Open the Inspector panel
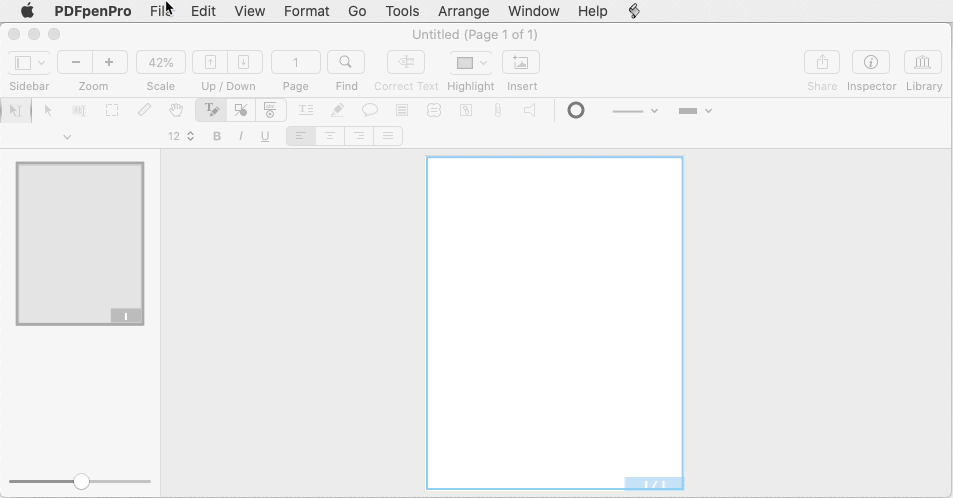The image size is (953, 498). coord(870,62)
